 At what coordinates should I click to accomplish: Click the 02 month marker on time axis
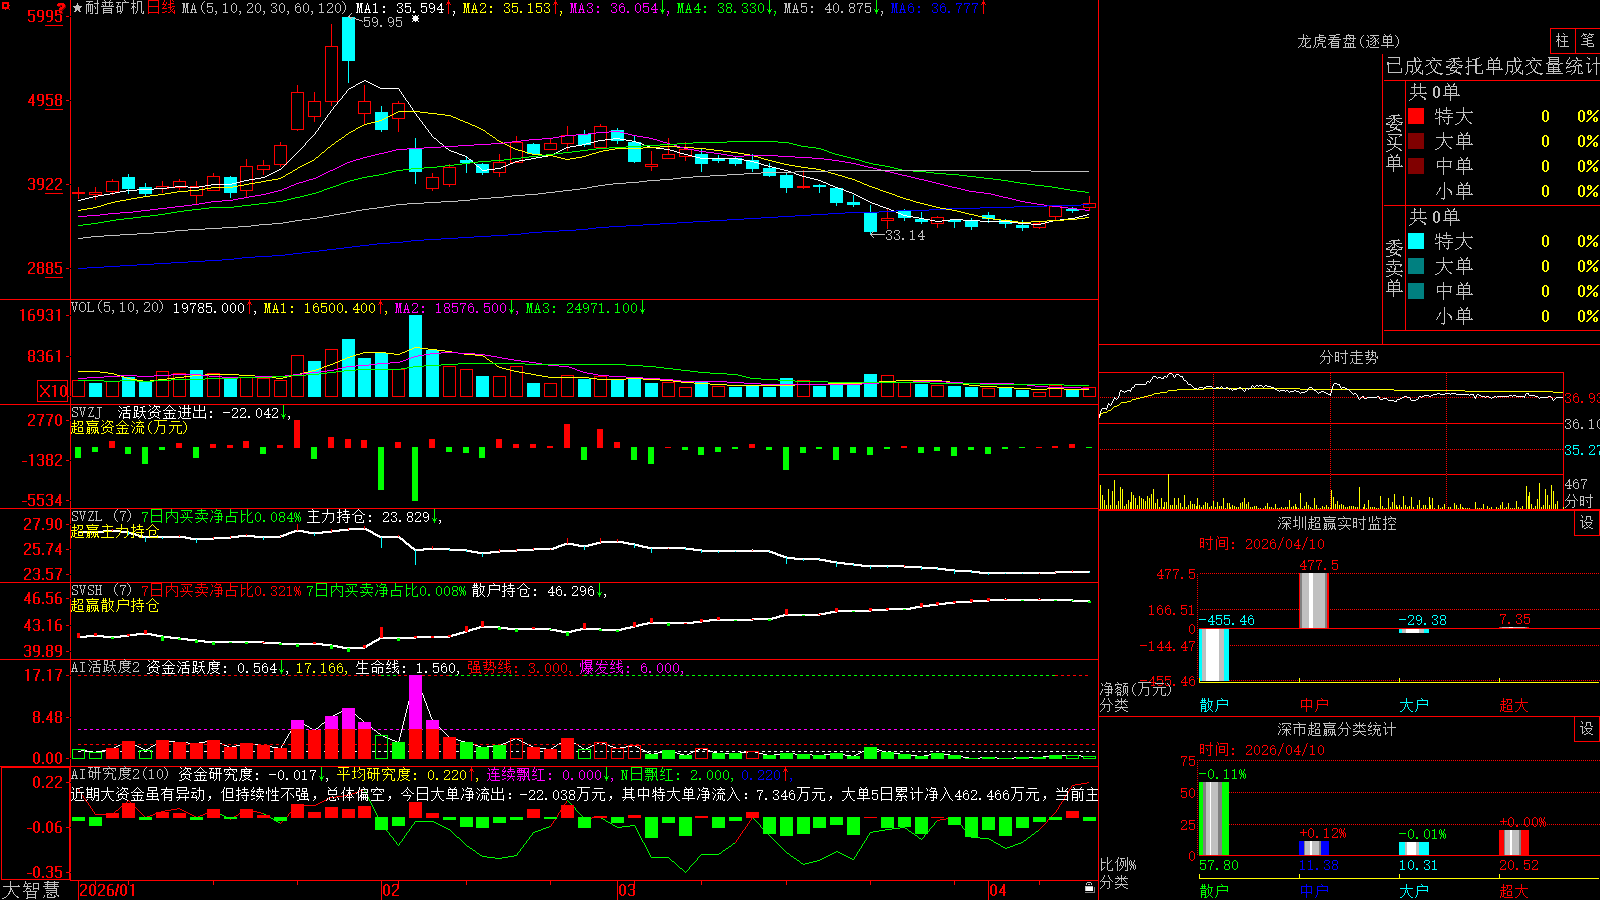pyautogui.click(x=391, y=890)
